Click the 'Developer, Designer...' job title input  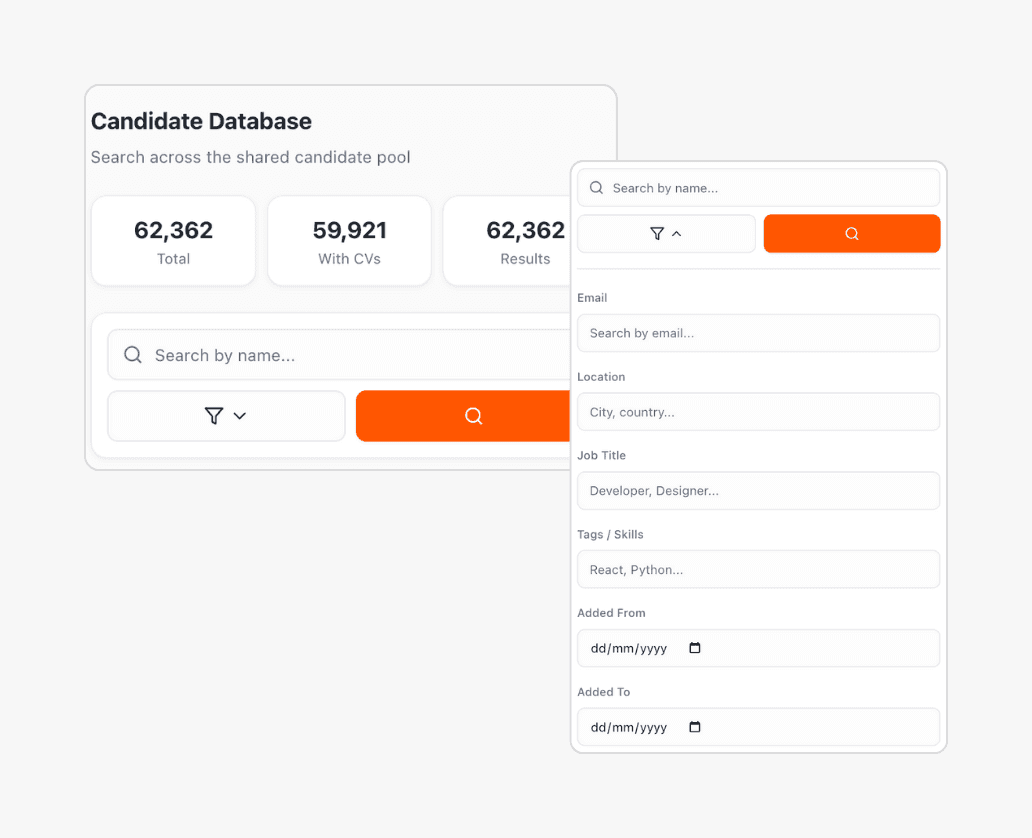758,490
